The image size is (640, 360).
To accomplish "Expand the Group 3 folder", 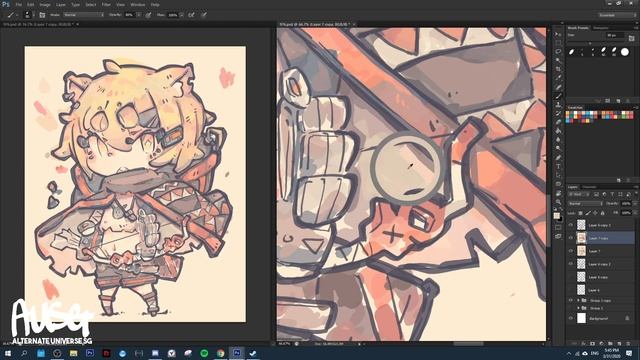I will 578,308.
